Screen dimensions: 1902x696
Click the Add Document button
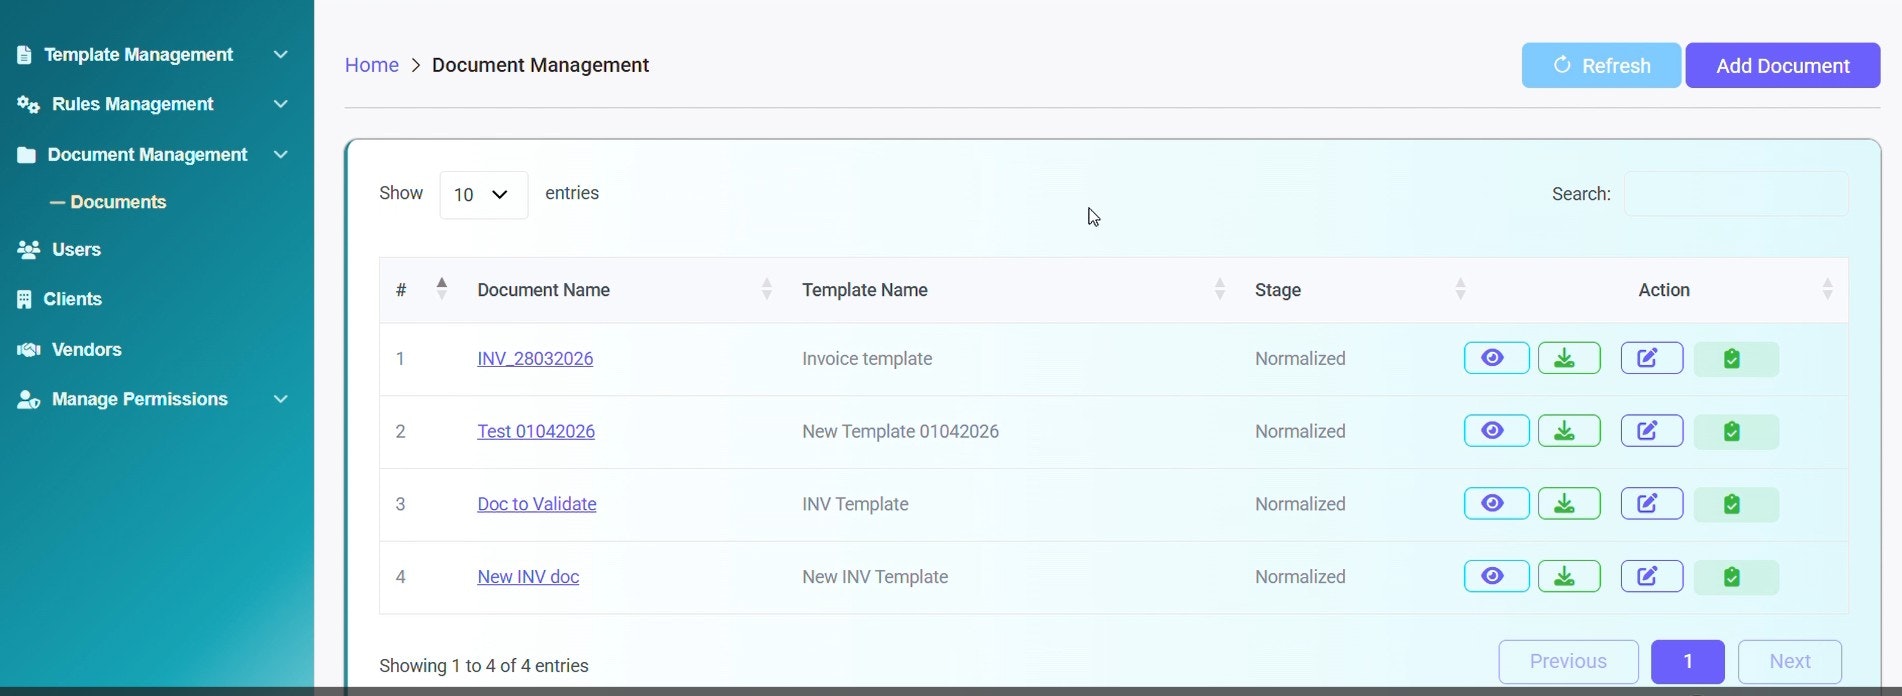[1783, 65]
